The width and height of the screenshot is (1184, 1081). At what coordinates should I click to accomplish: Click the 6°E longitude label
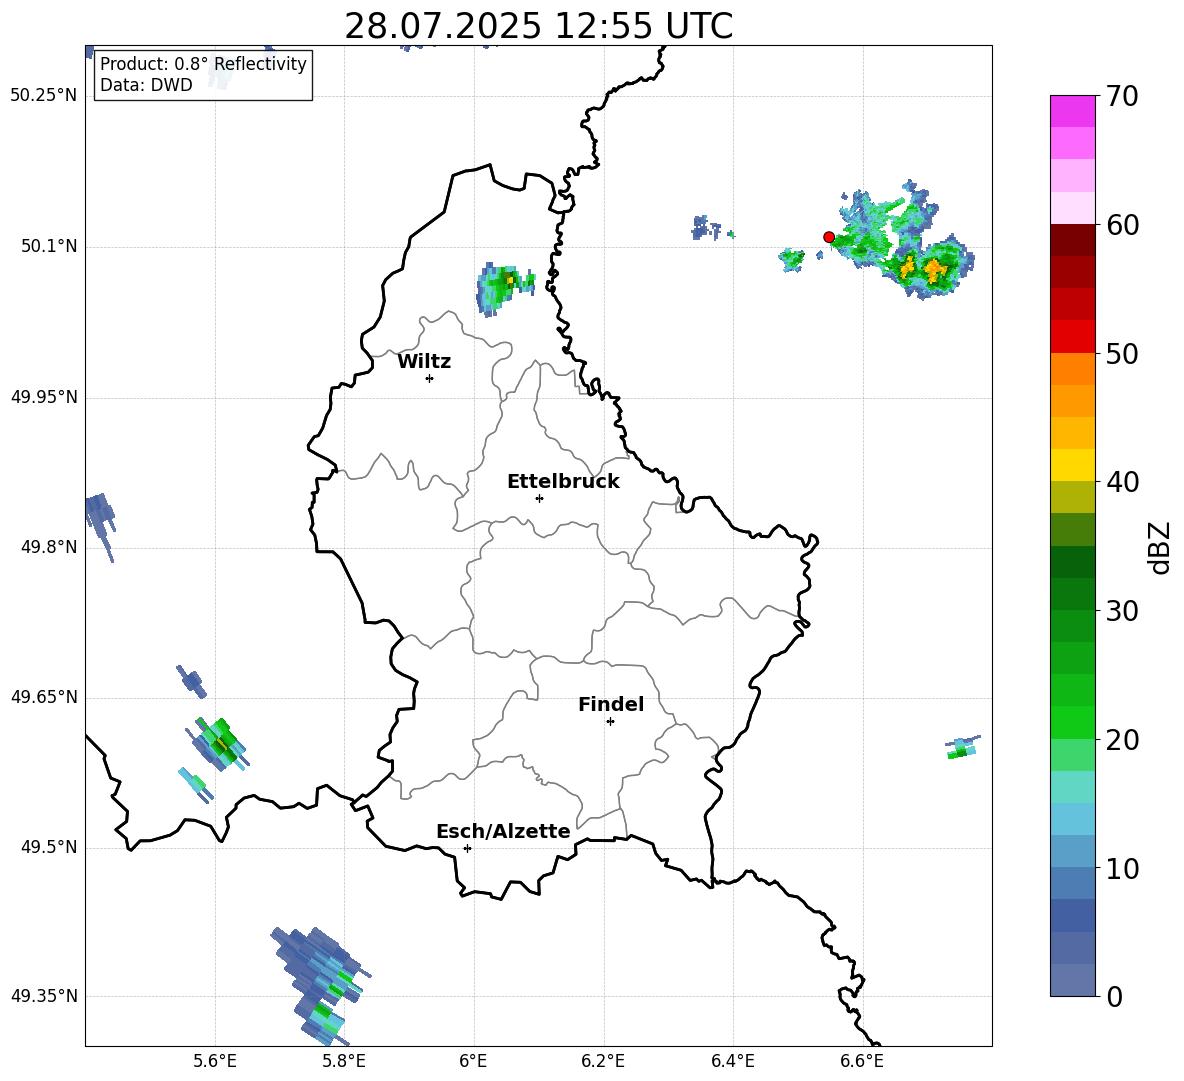(x=473, y=1062)
